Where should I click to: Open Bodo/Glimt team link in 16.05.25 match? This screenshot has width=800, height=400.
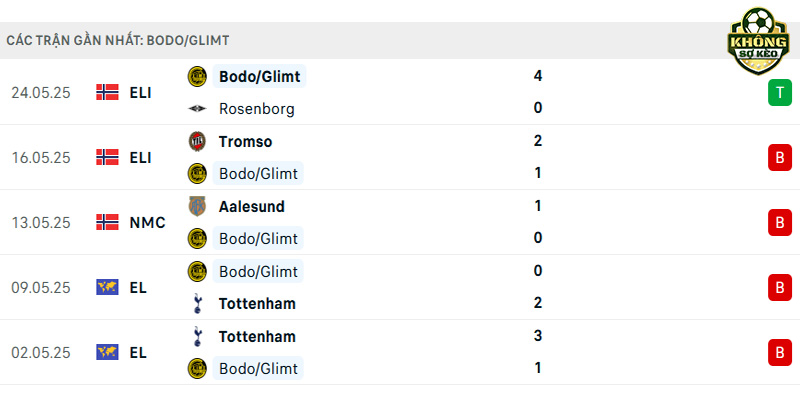(x=258, y=173)
